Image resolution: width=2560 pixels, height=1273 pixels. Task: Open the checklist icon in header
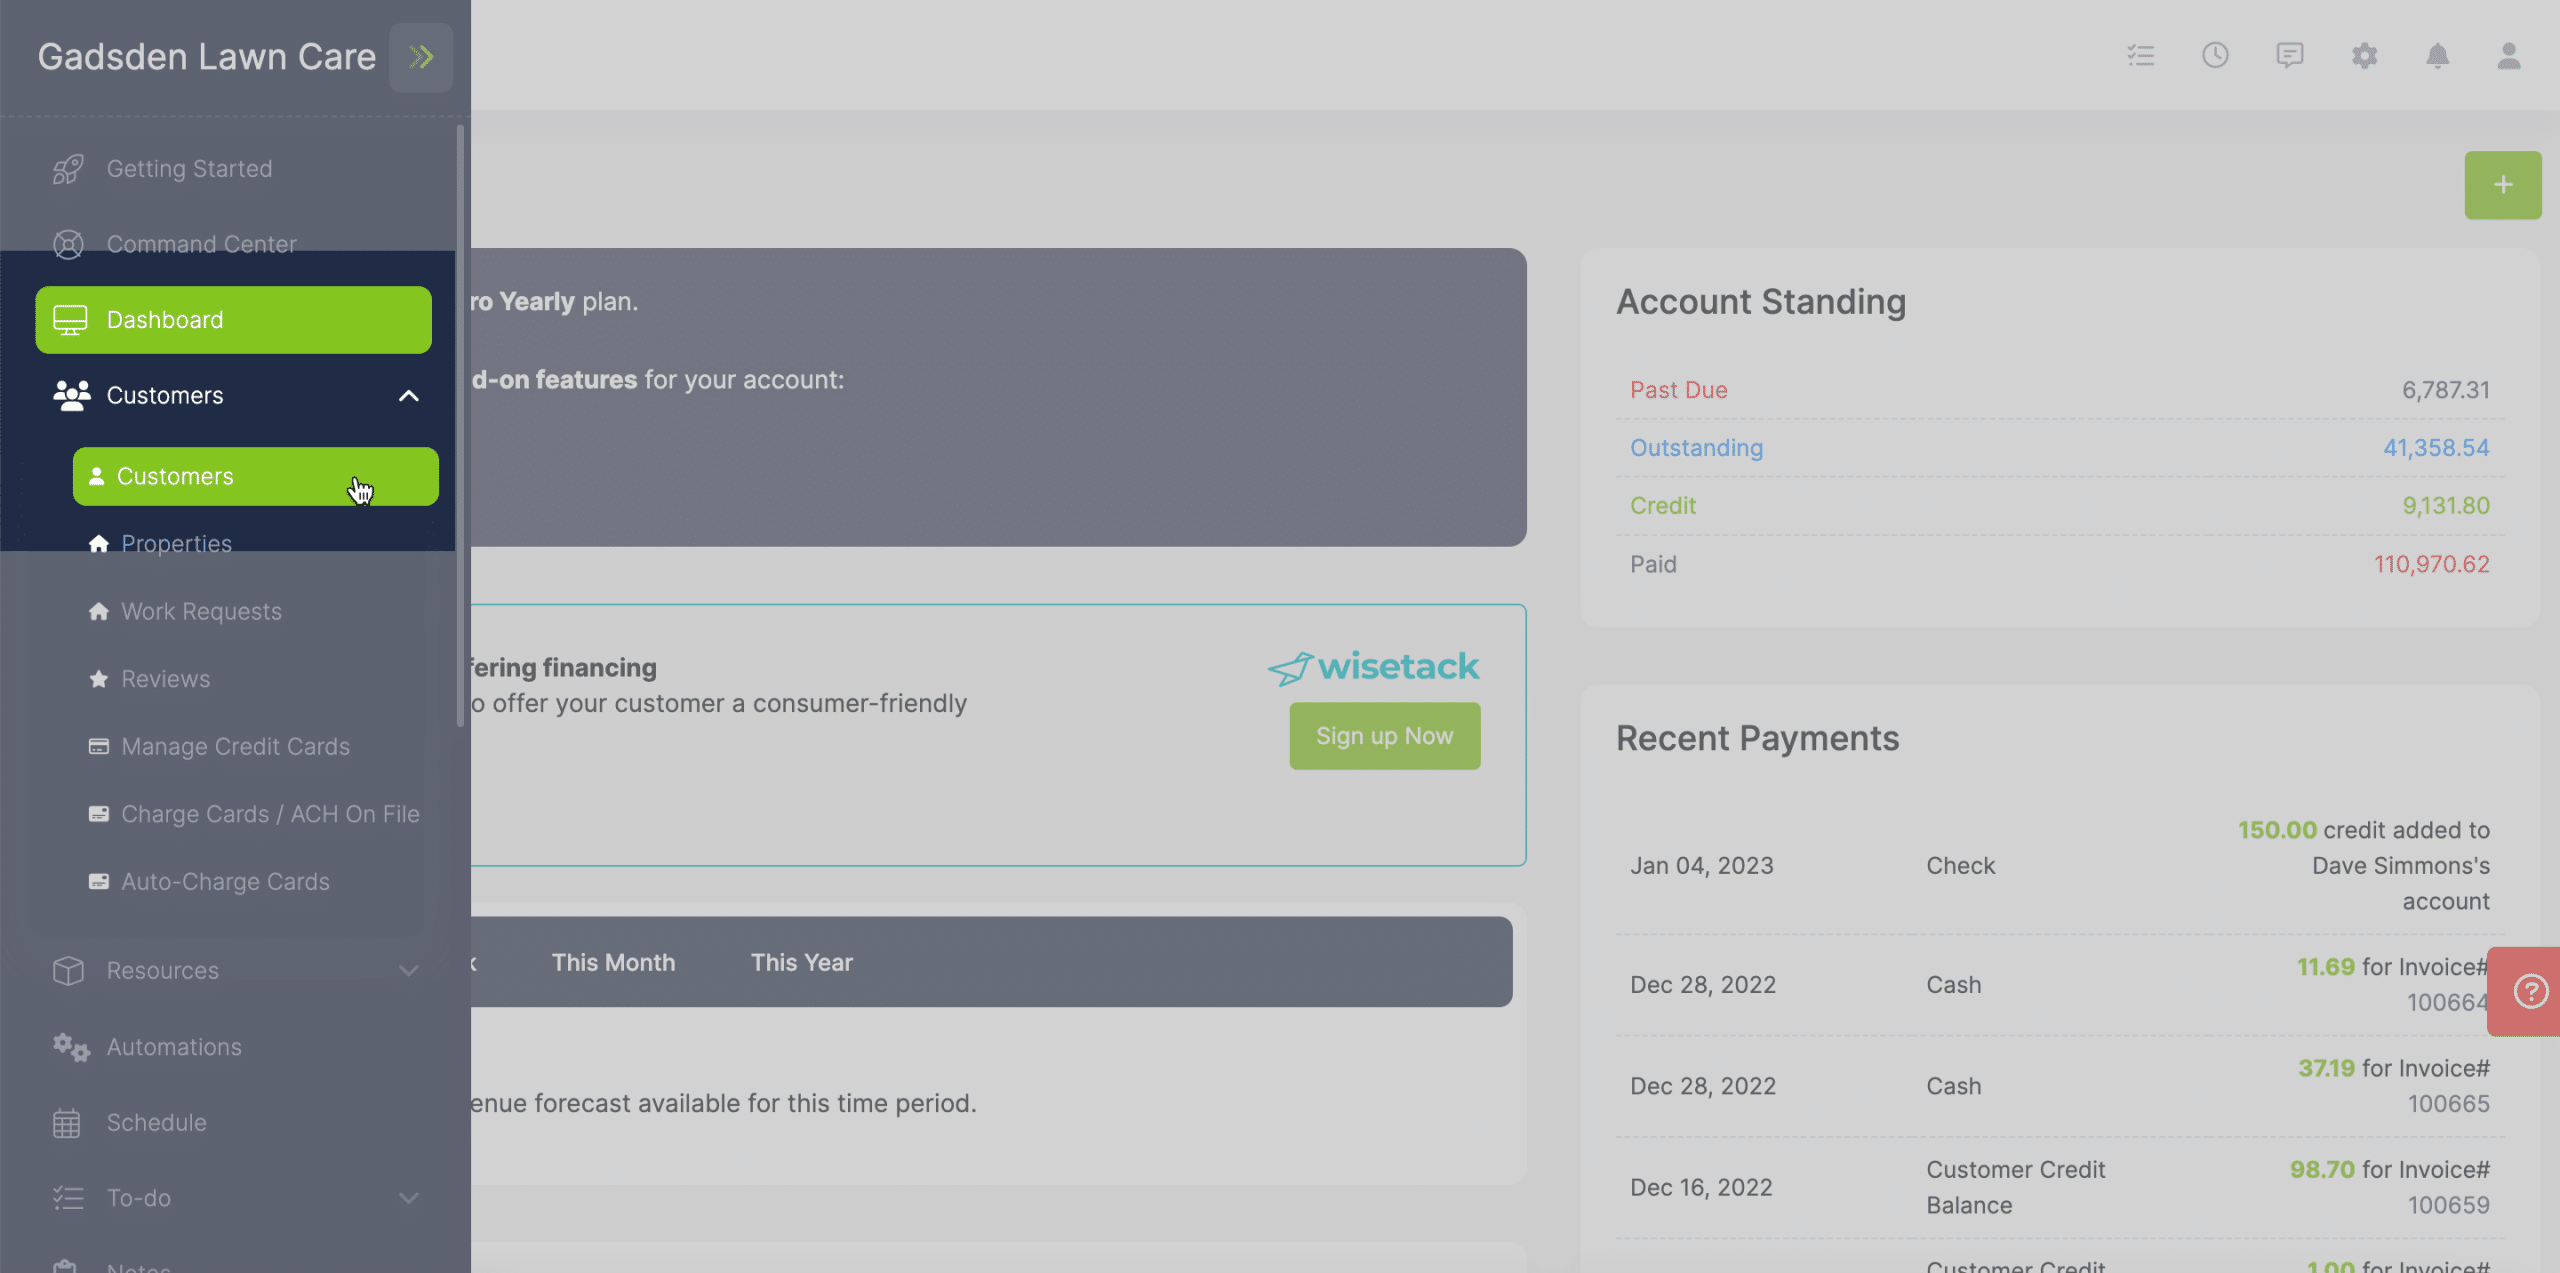point(2141,56)
